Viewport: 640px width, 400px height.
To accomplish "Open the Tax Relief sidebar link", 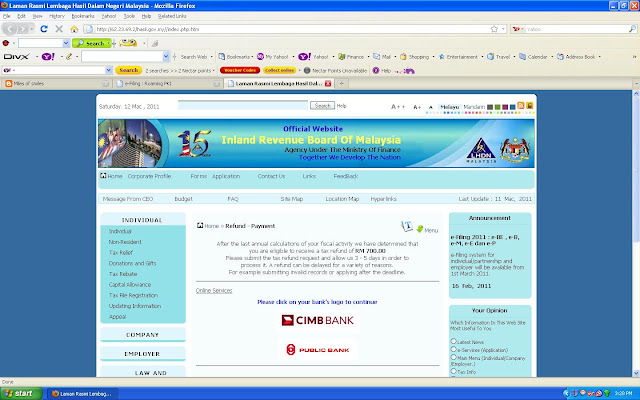I will point(121,253).
